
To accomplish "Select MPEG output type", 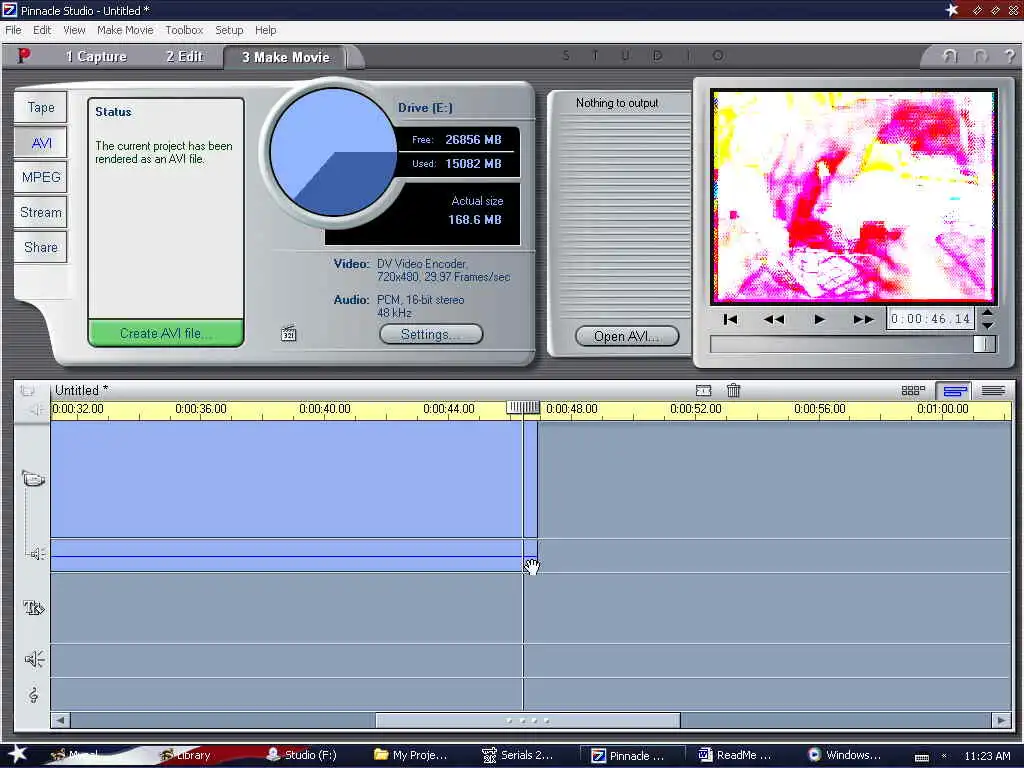I will [x=40, y=178].
